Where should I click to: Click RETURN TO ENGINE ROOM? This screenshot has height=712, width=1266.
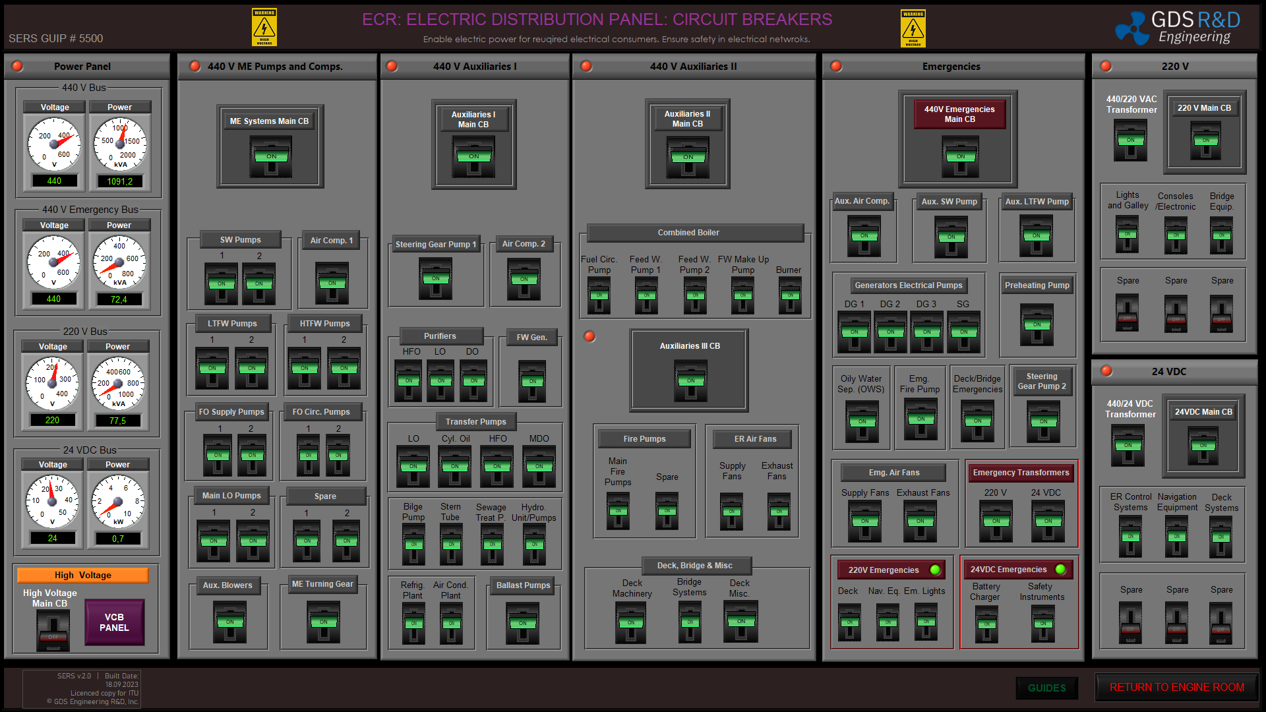click(x=1176, y=688)
